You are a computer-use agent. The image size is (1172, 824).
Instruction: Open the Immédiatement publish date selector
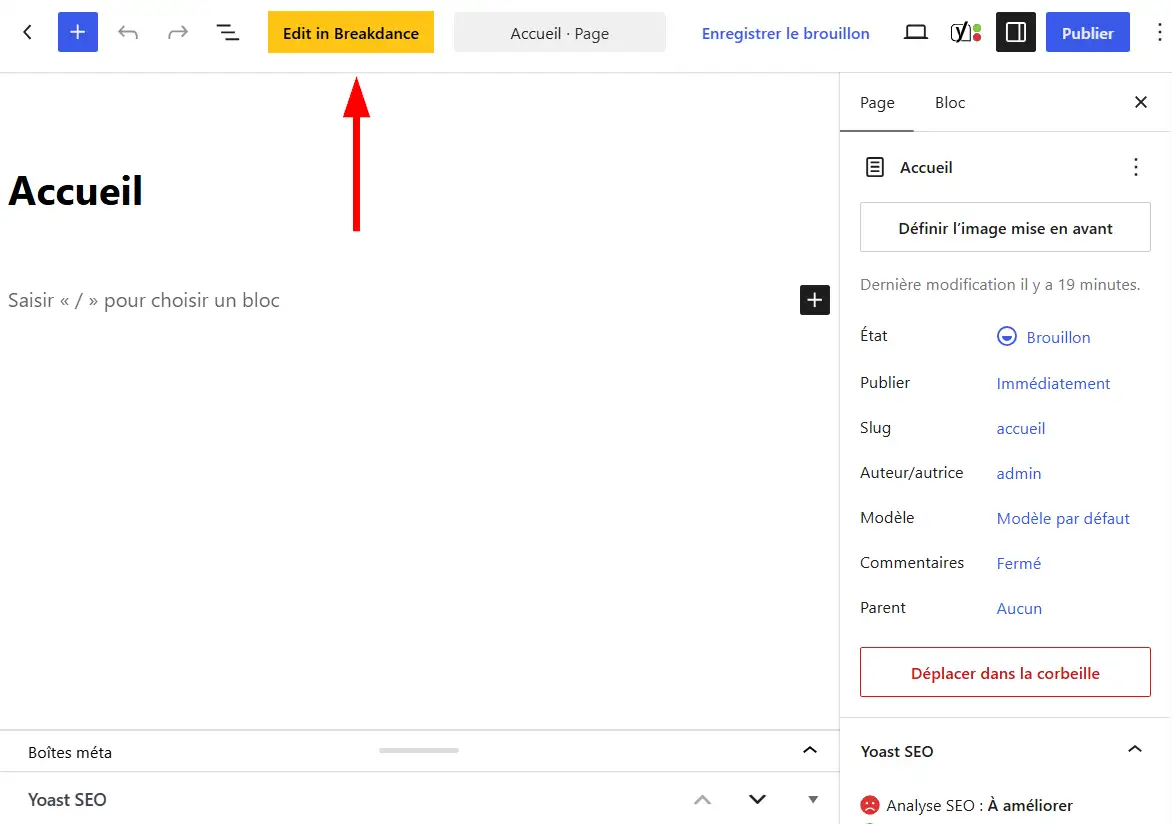click(1053, 383)
